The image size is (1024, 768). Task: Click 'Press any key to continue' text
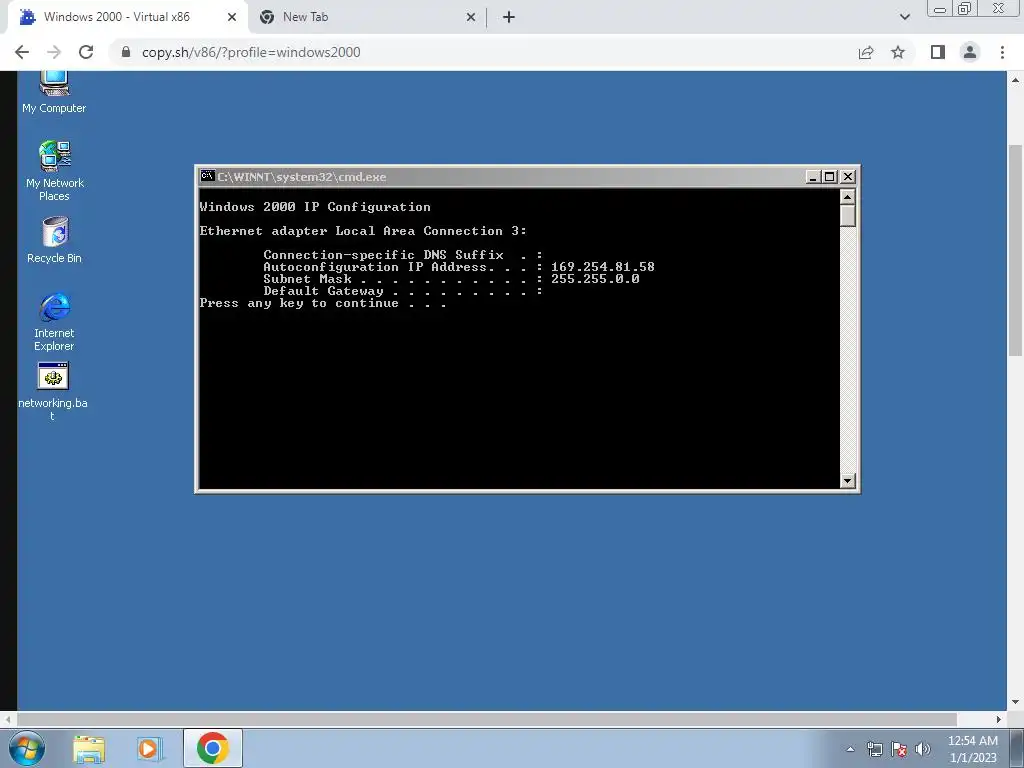pyautogui.click(x=323, y=303)
